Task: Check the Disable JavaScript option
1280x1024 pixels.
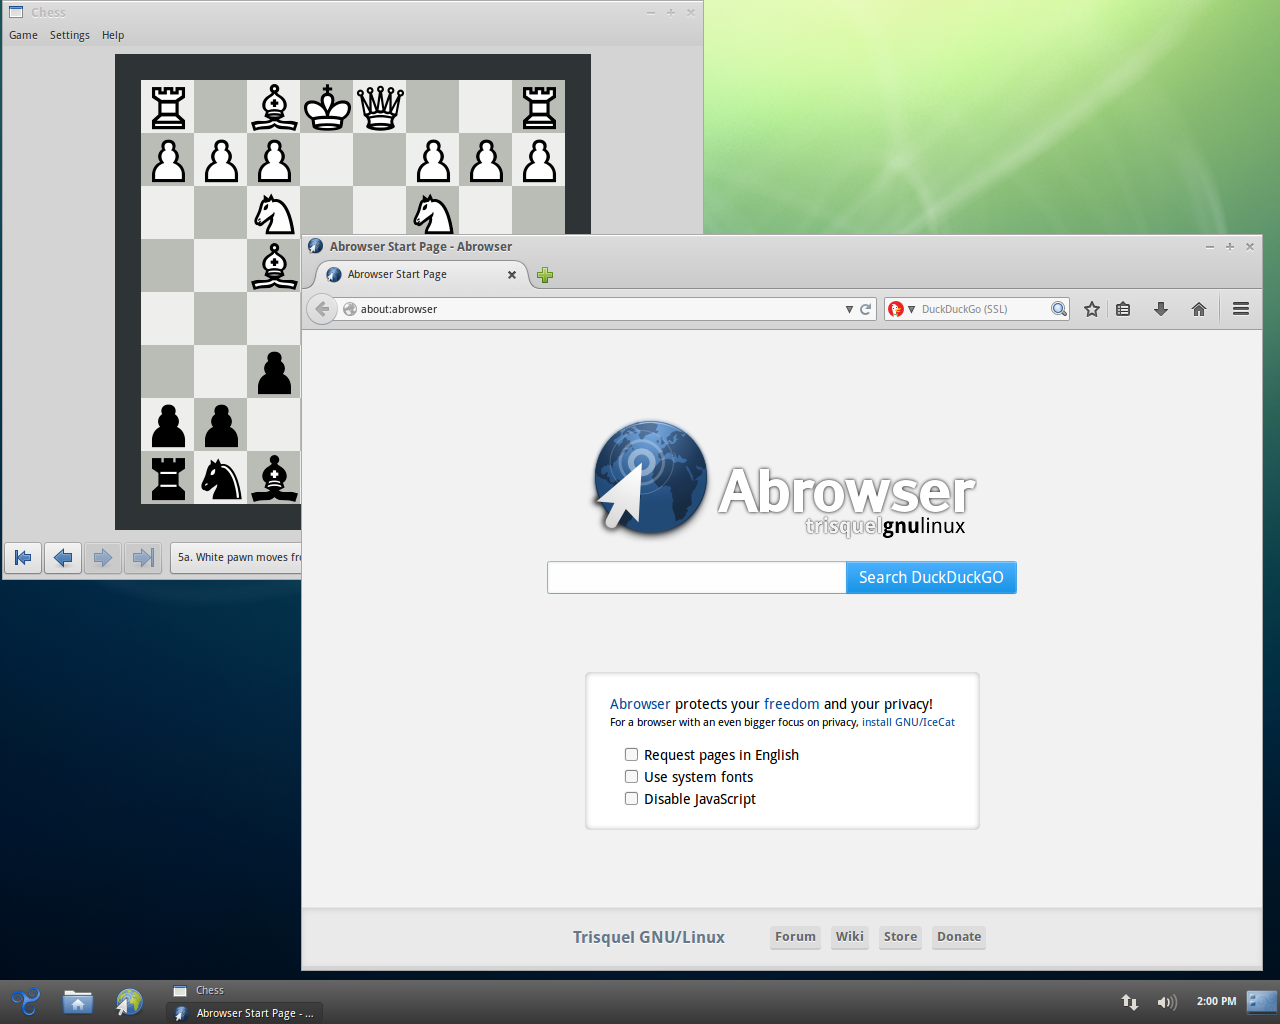Action: (631, 799)
